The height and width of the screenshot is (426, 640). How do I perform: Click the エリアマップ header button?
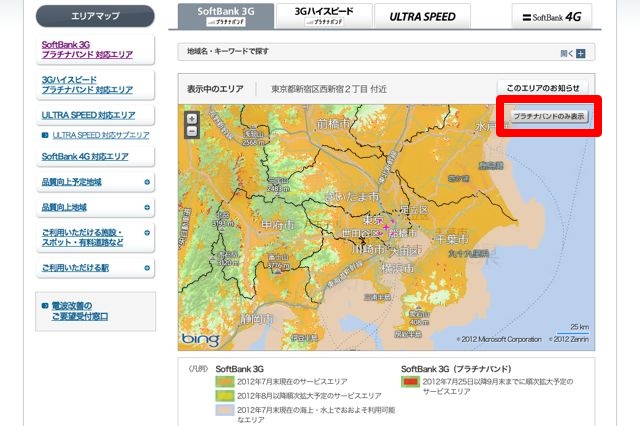(95, 16)
